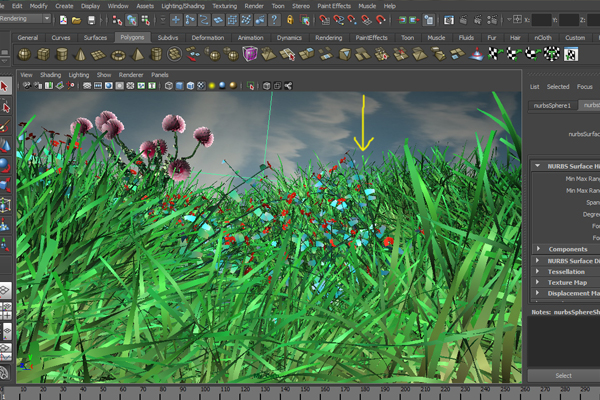Click the blue shaded cube icon in viewport toolbar
Viewport: 600px width, 400px height.
pyautogui.click(x=179, y=86)
